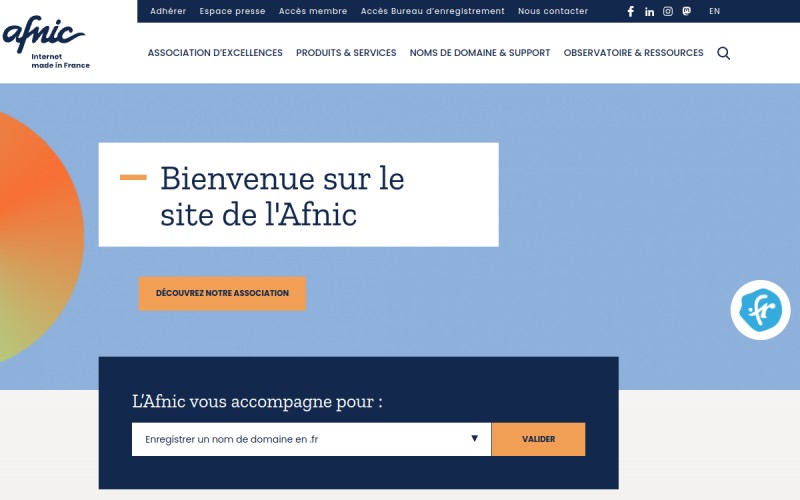Image resolution: width=800 pixels, height=500 pixels.
Task: Open the search magnifier icon
Action: point(723,53)
